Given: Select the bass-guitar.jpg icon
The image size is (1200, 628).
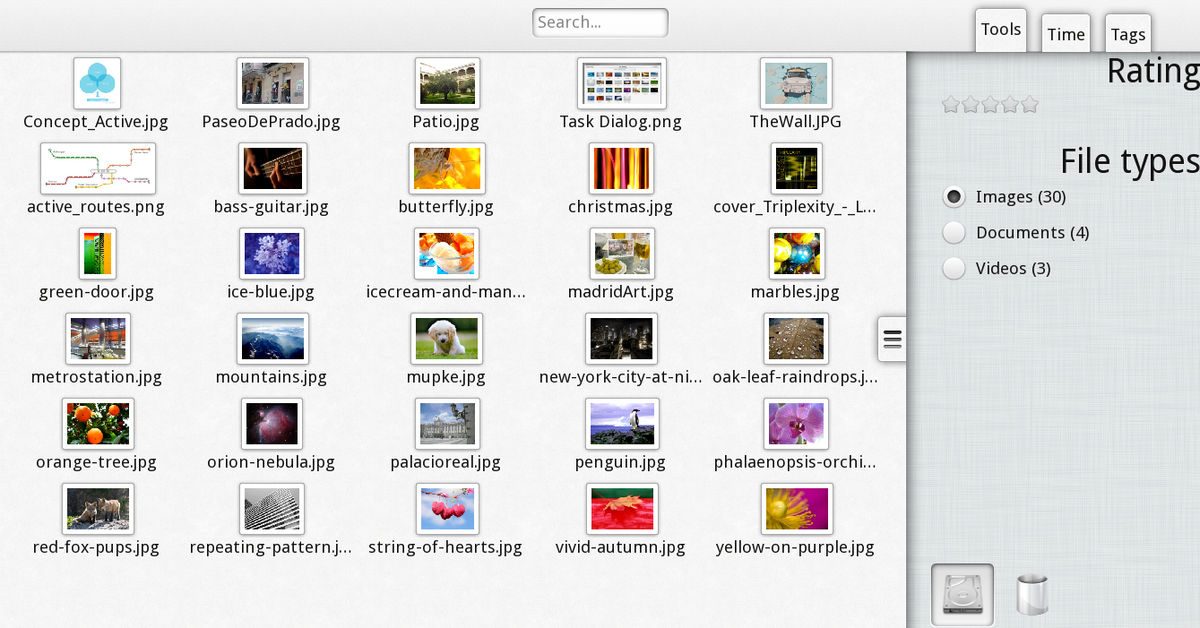Looking at the screenshot, I should 271,168.
